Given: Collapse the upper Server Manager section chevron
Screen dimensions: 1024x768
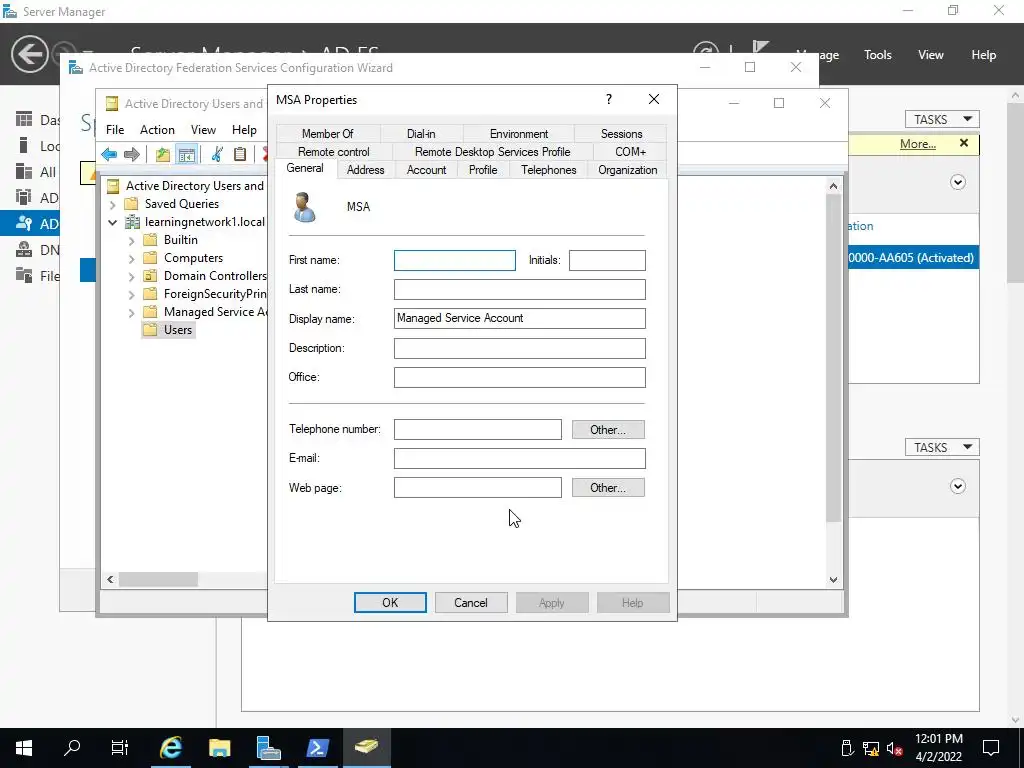Looking at the screenshot, I should click(957, 182).
